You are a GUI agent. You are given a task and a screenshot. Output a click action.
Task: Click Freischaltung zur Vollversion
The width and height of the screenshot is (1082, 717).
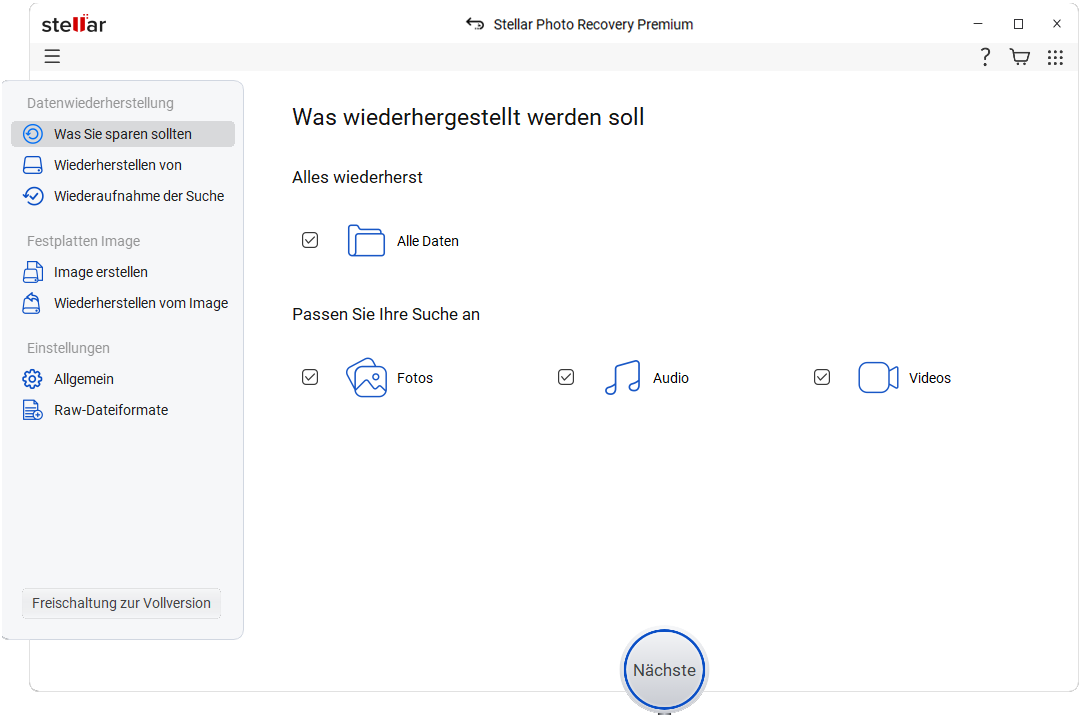pos(120,603)
